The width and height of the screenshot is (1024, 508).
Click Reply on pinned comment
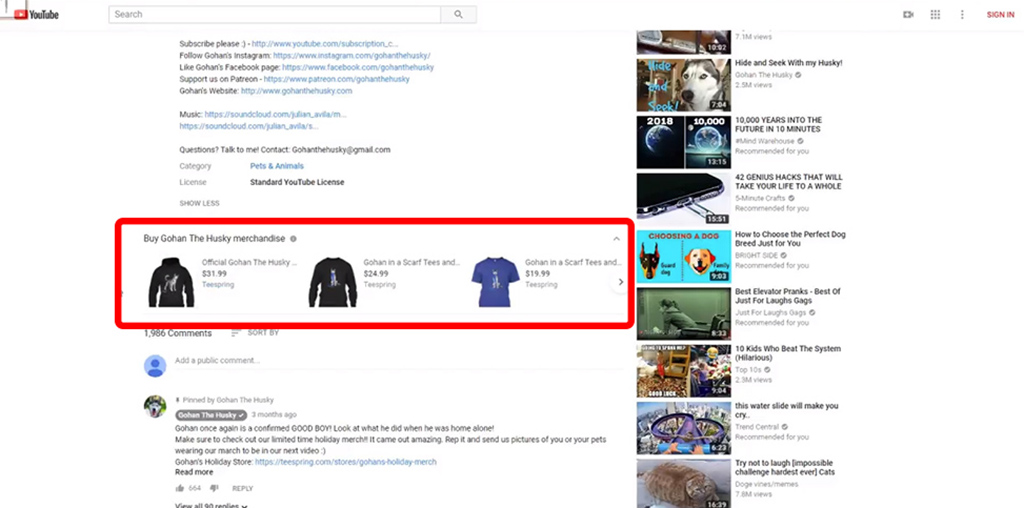coord(242,488)
